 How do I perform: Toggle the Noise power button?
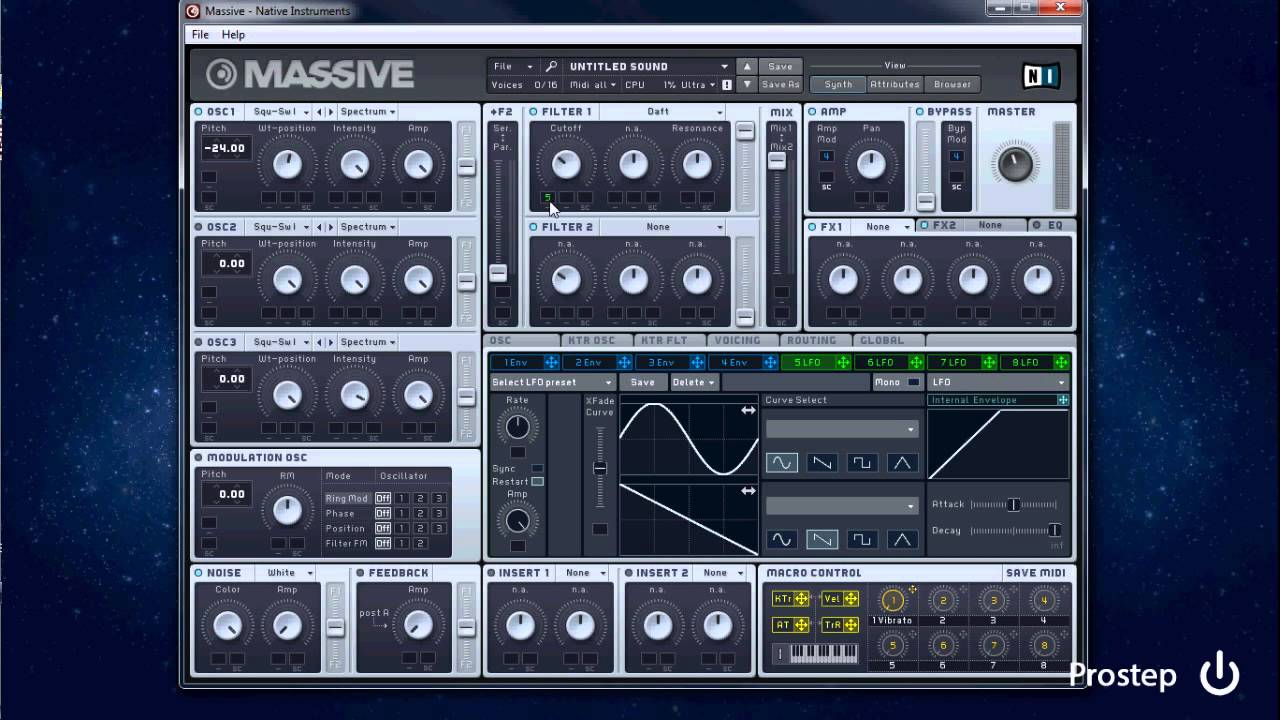tap(199, 573)
